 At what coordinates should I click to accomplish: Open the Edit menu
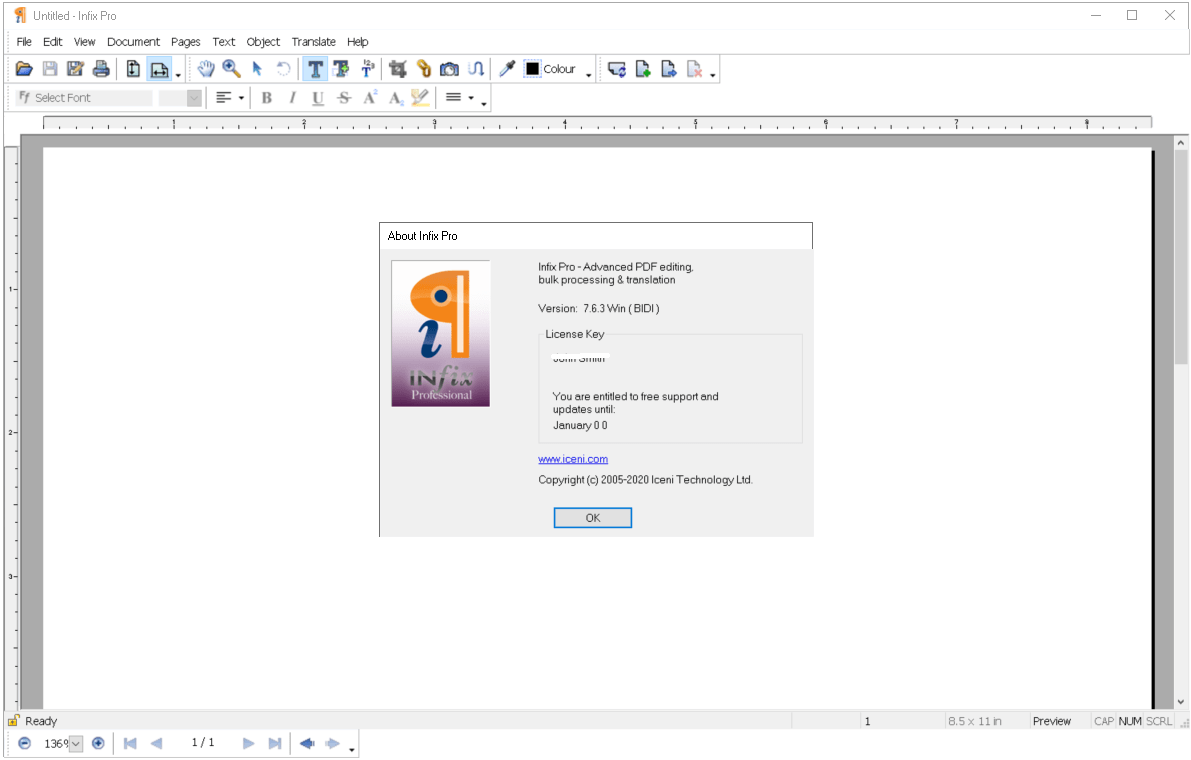52,42
